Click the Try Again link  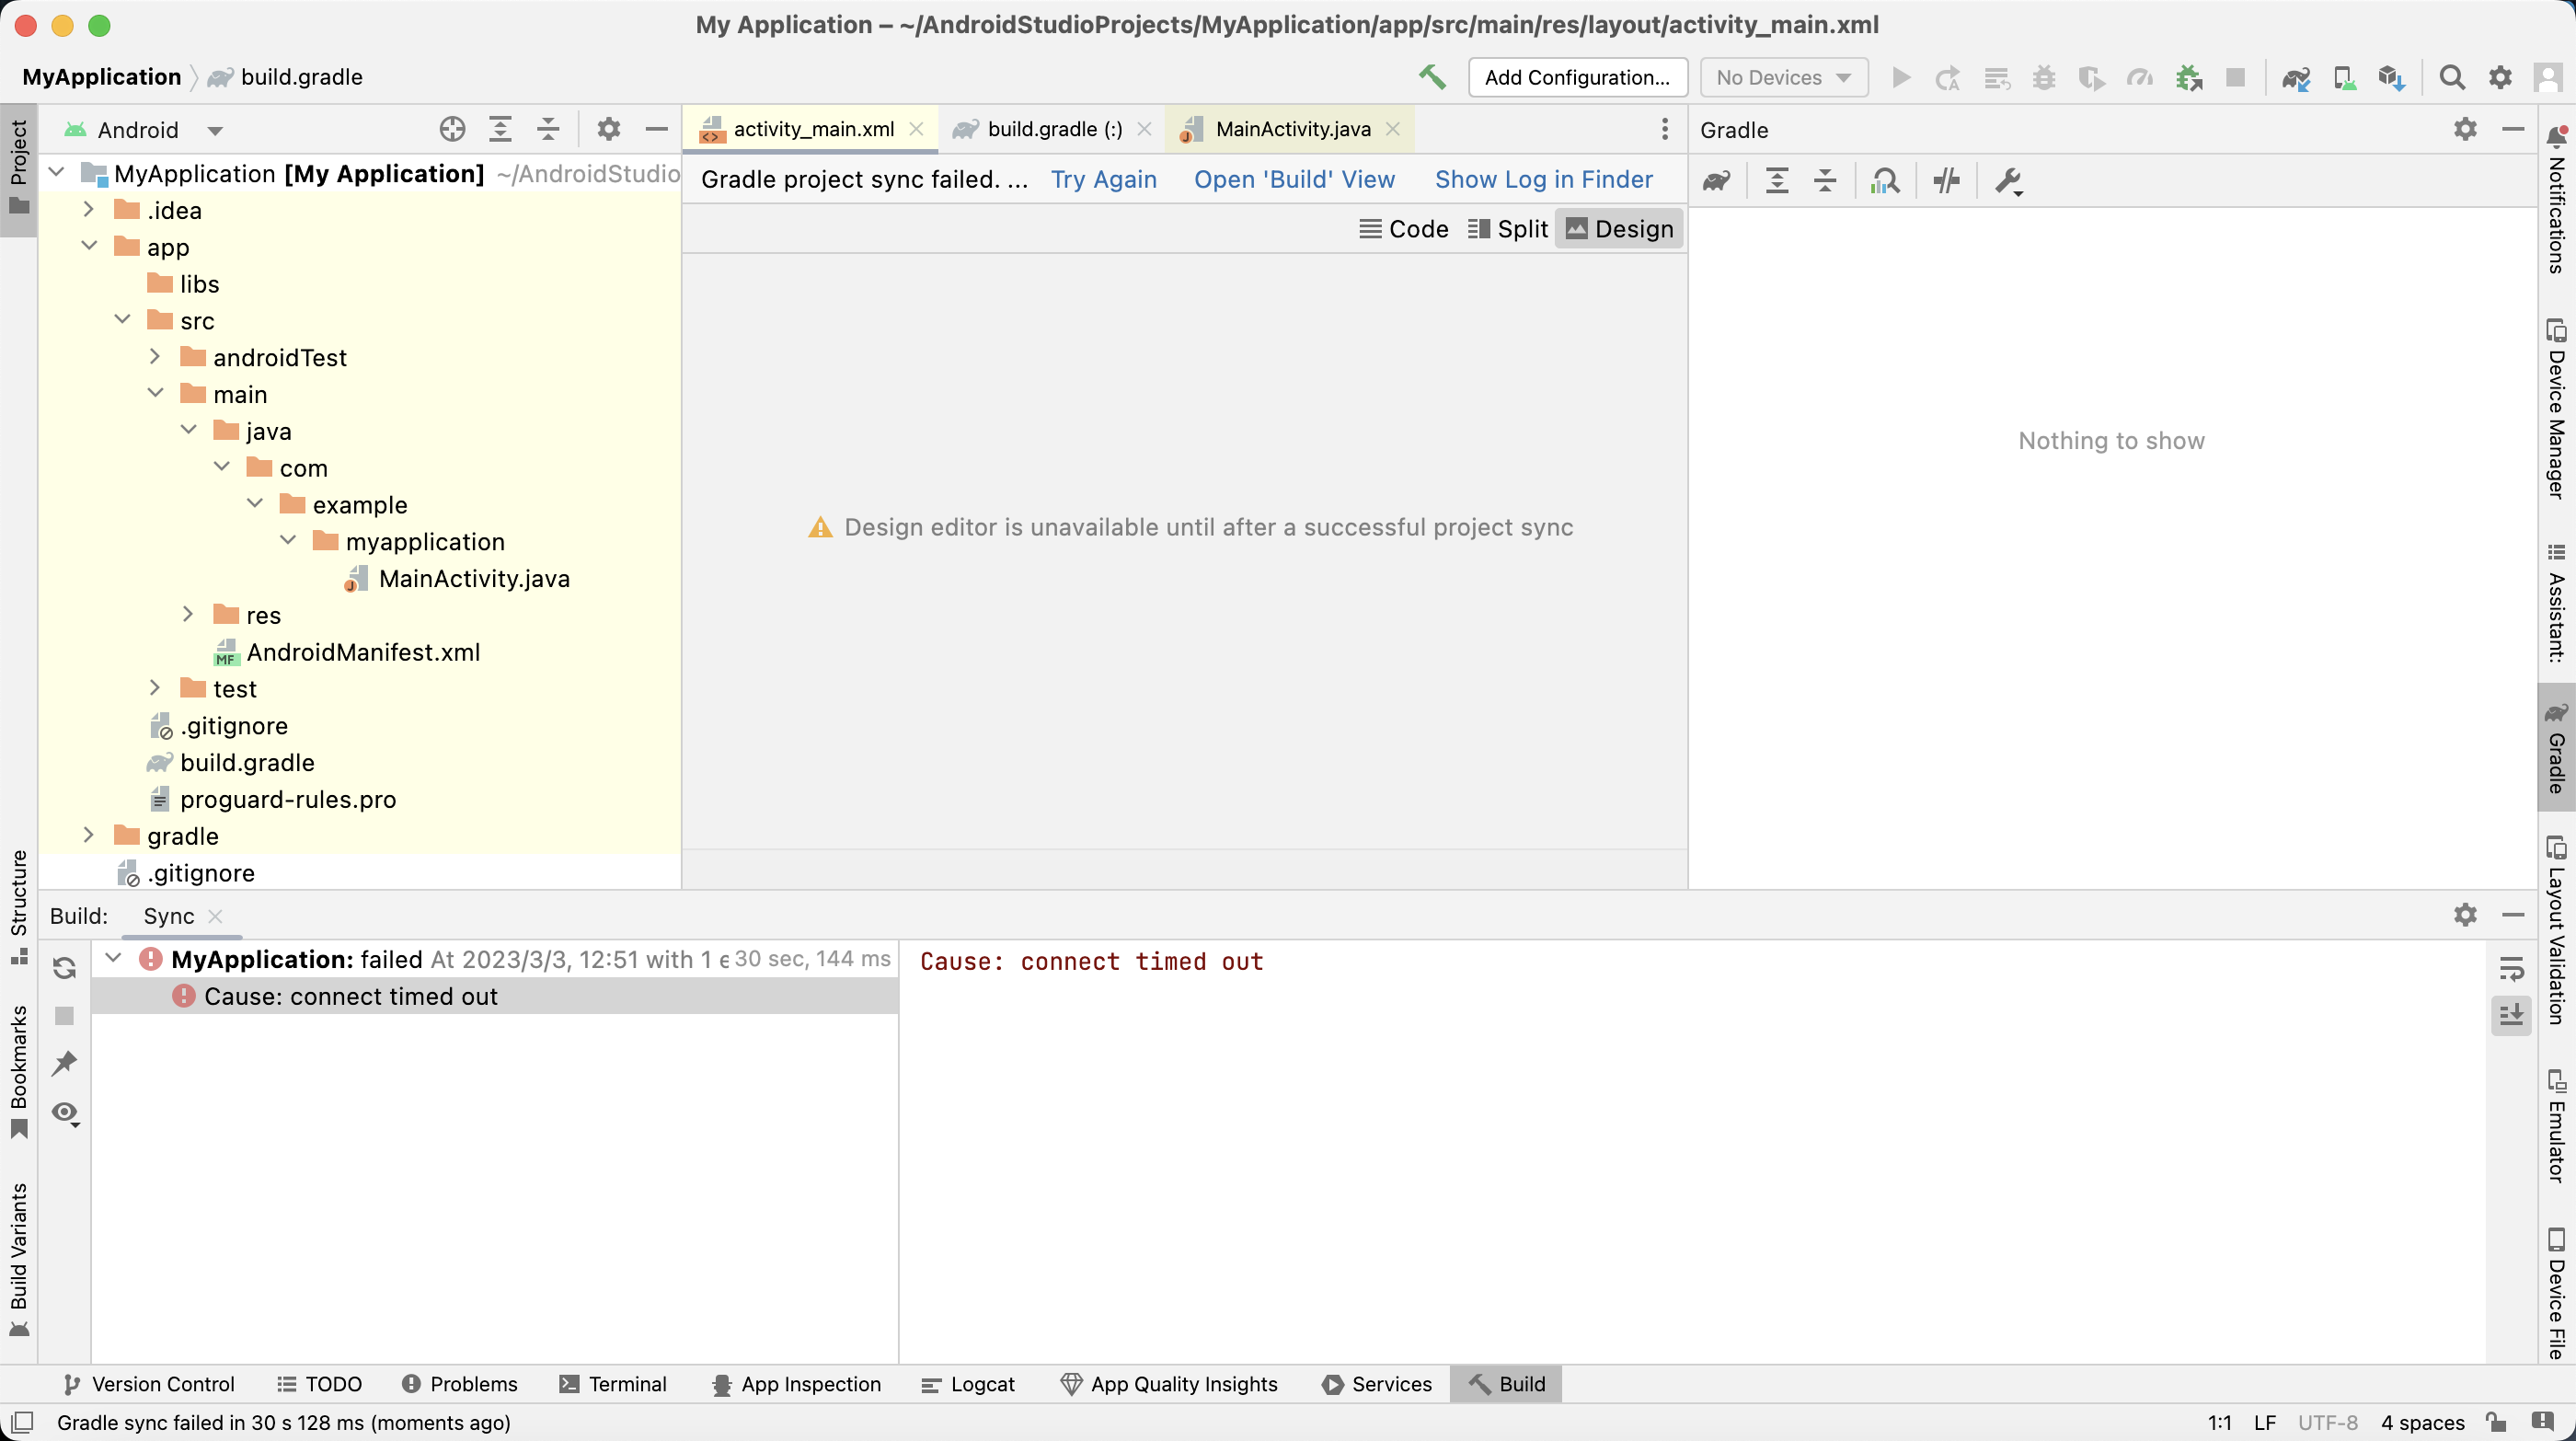[x=1103, y=179]
